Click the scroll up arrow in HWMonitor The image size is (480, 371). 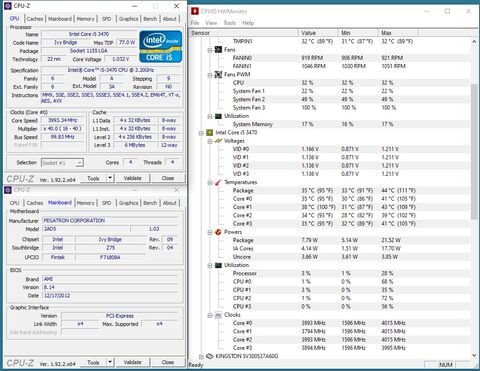coord(474,42)
